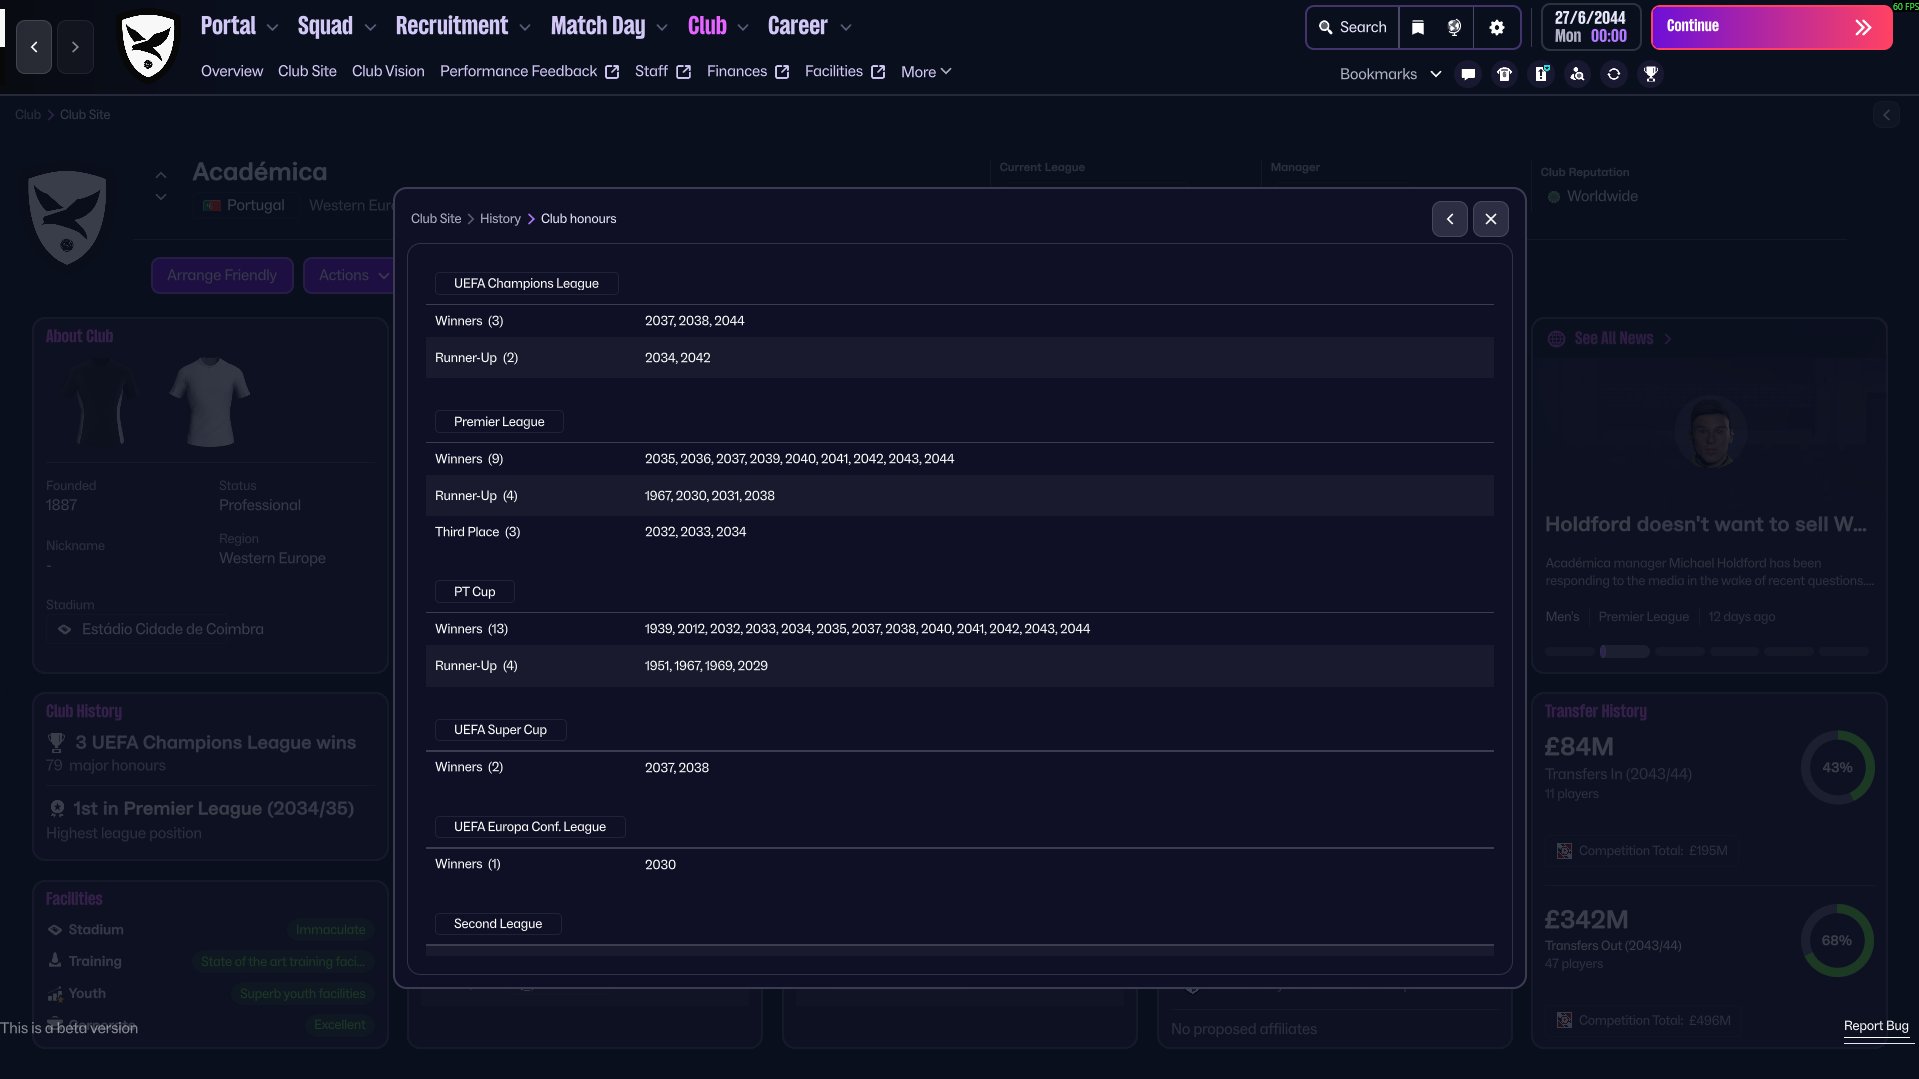Expand the Recruitment menu dropdown
Image resolution: width=1919 pixels, height=1079 pixels.
coord(525,28)
